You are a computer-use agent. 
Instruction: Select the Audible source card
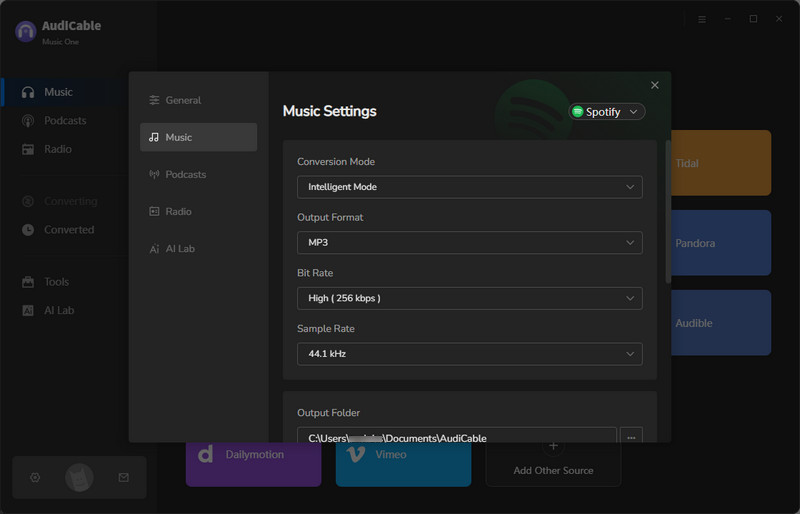pyautogui.click(x=721, y=323)
